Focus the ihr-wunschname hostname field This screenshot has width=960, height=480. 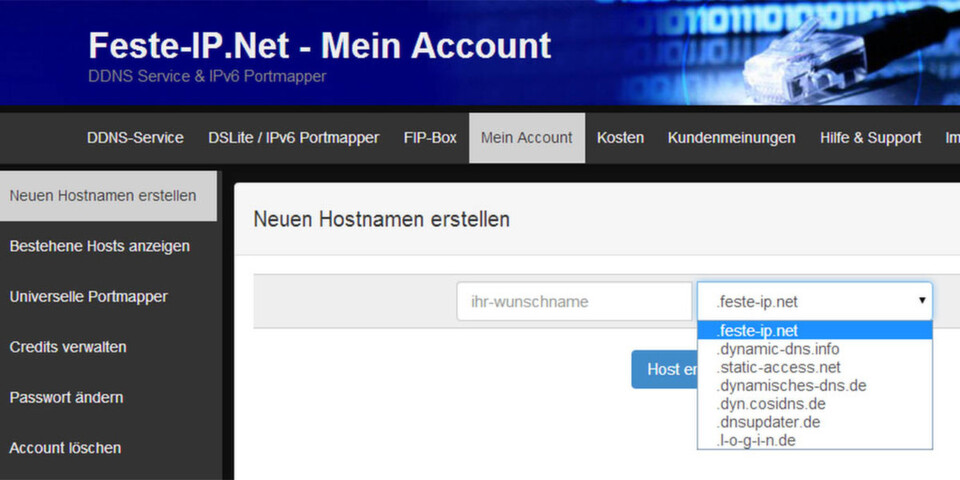coord(574,301)
